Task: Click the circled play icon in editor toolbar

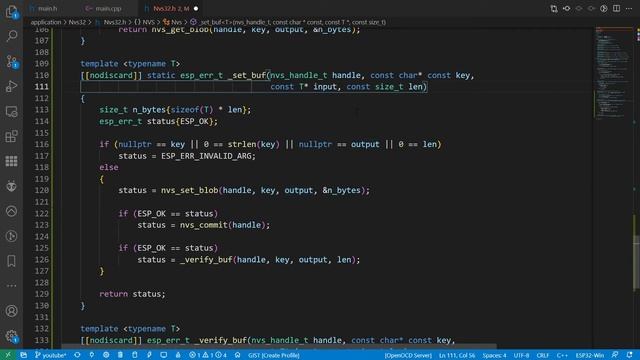Action: (x=604, y=9)
